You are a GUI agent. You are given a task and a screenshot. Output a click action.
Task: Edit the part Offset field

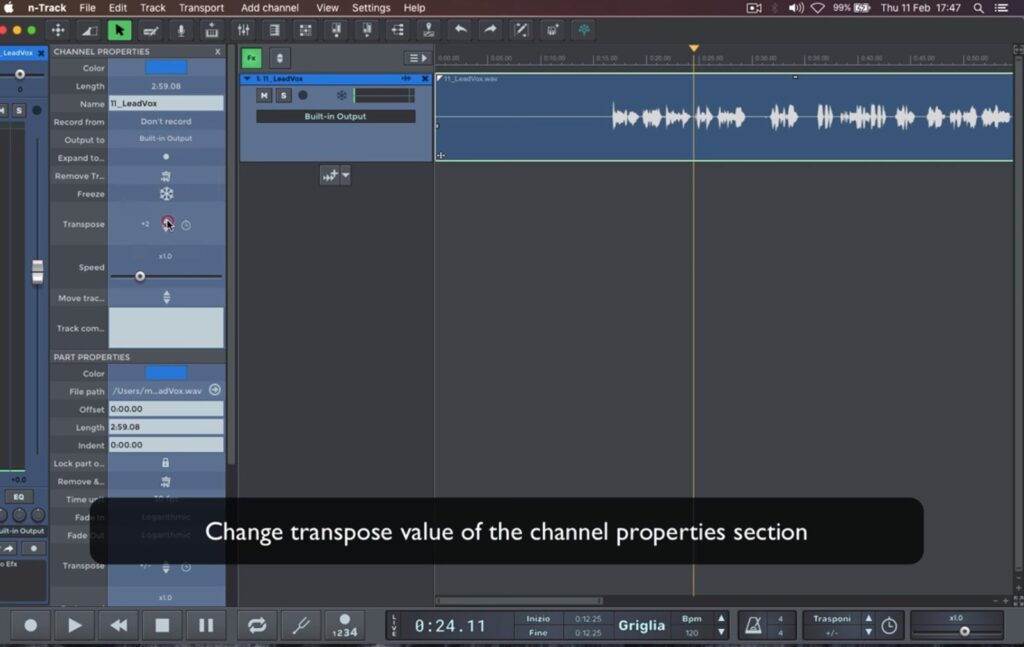coord(166,409)
